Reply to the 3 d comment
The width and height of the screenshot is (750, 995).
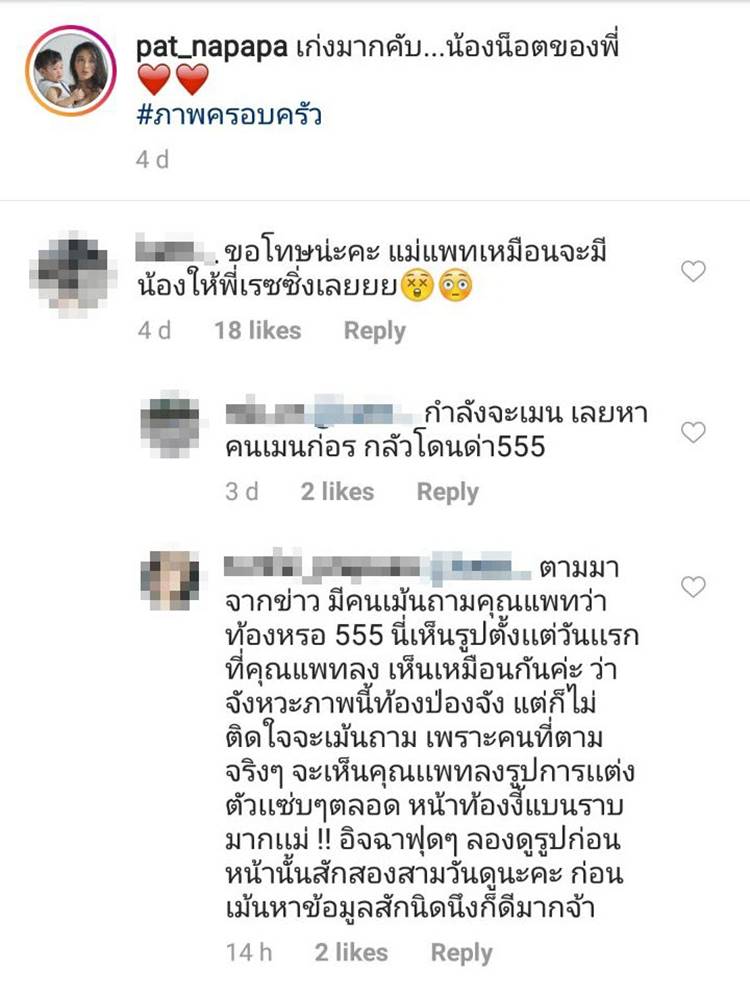tap(447, 492)
